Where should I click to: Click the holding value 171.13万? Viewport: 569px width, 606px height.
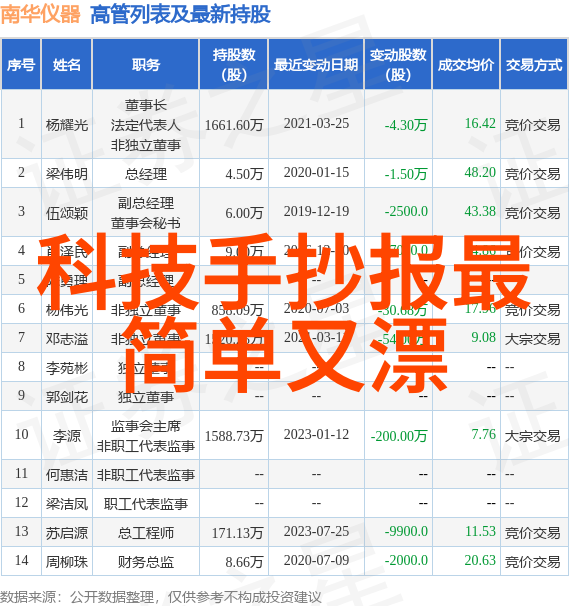pyautogui.click(x=237, y=533)
